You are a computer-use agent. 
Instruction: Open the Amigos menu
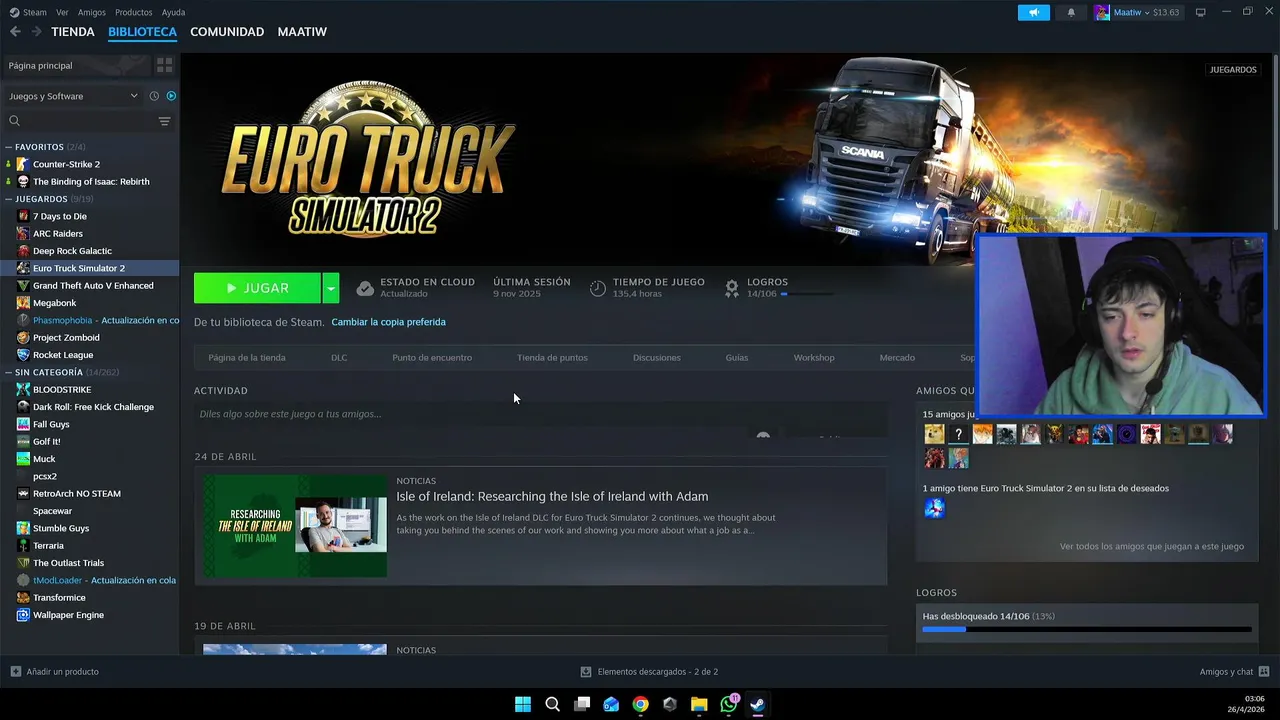(x=92, y=12)
